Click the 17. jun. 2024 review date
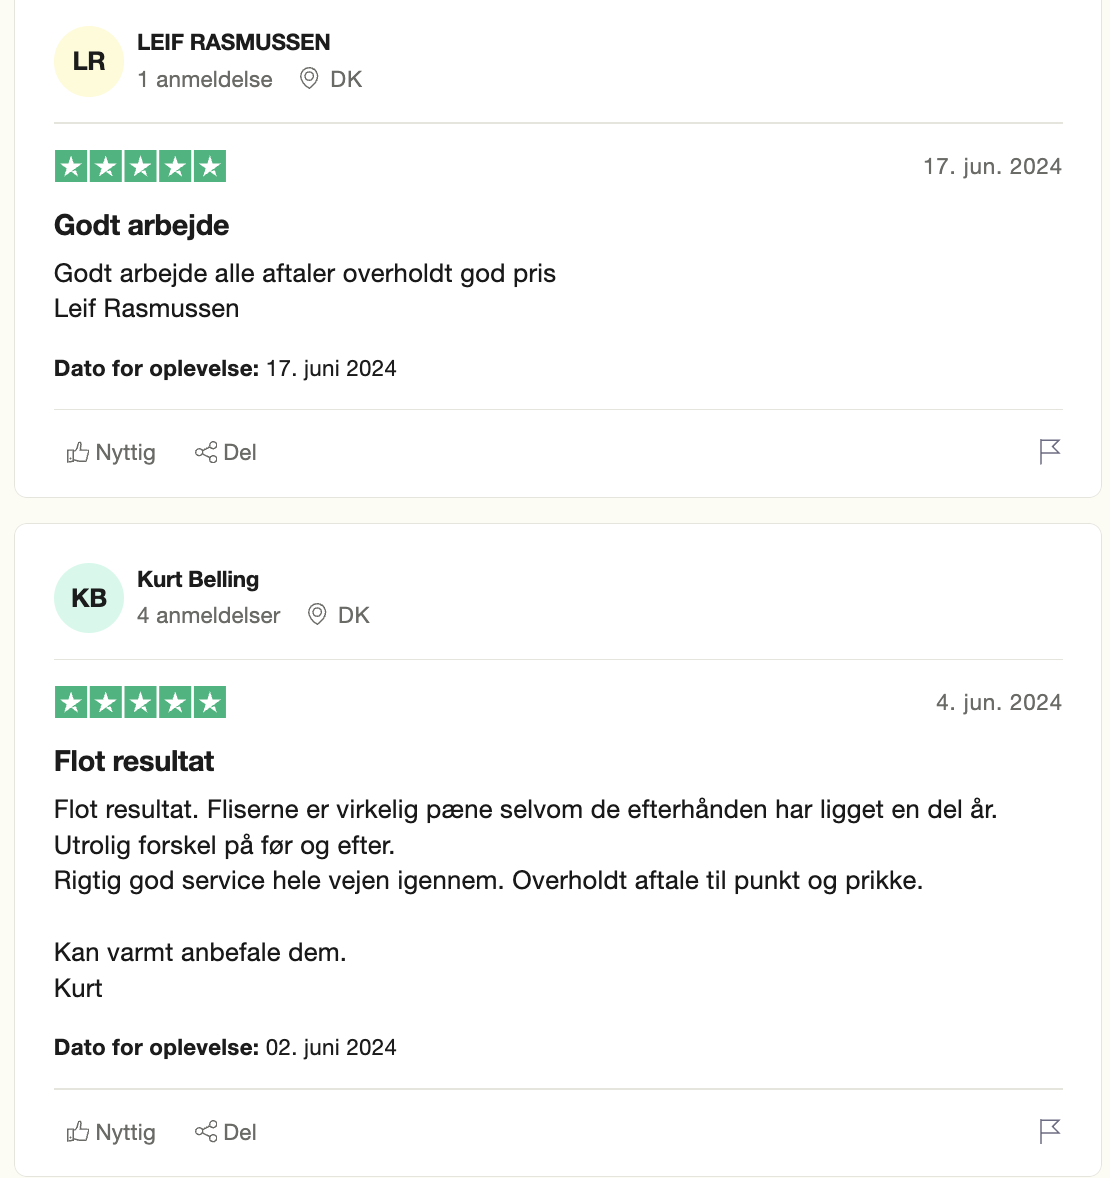 [x=992, y=166]
